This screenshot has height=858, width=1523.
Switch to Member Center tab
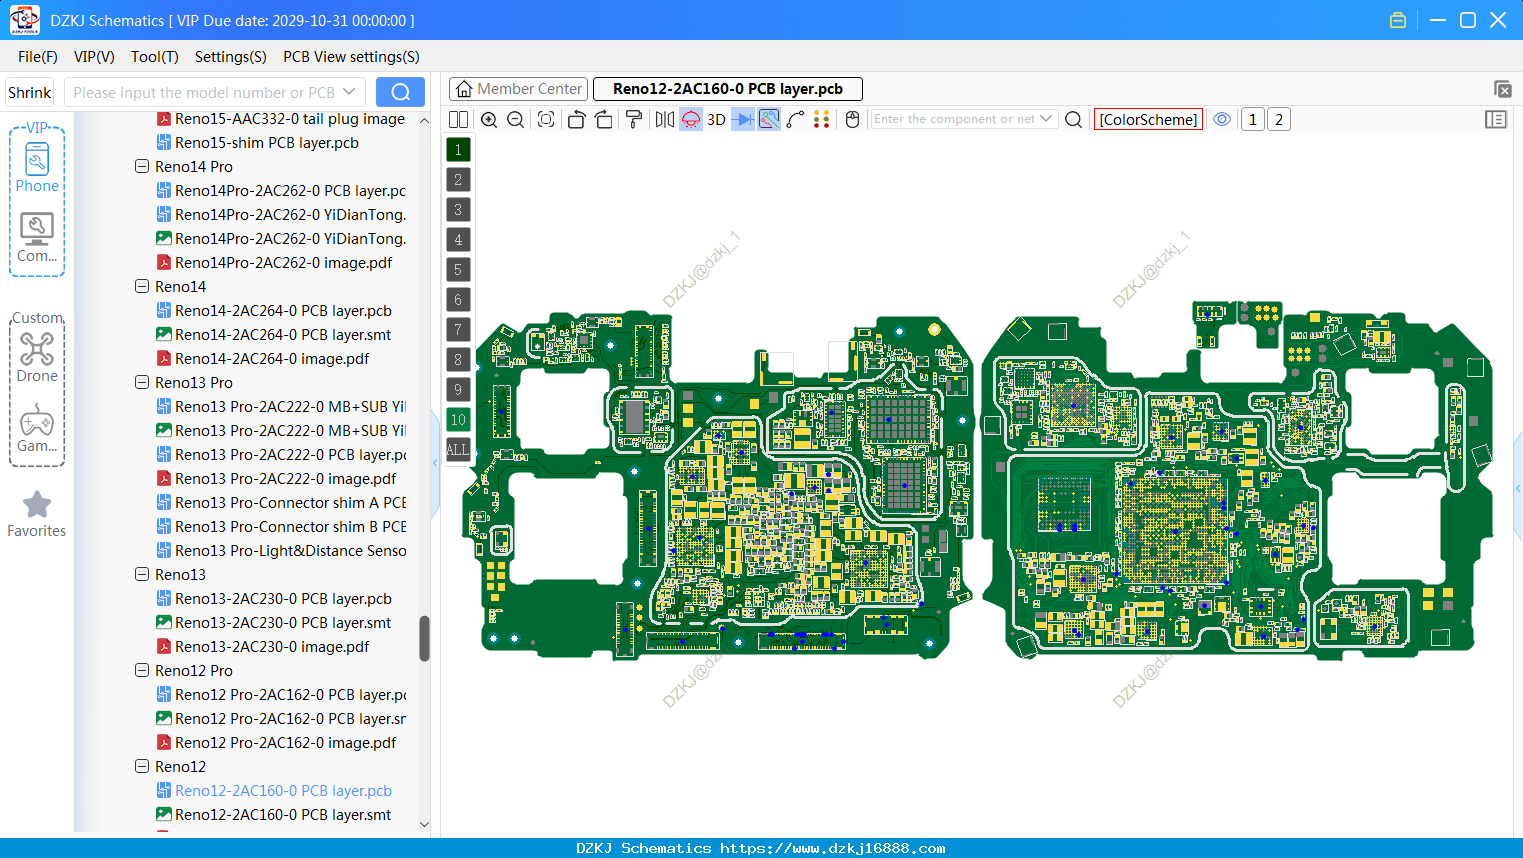(x=519, y=89)
